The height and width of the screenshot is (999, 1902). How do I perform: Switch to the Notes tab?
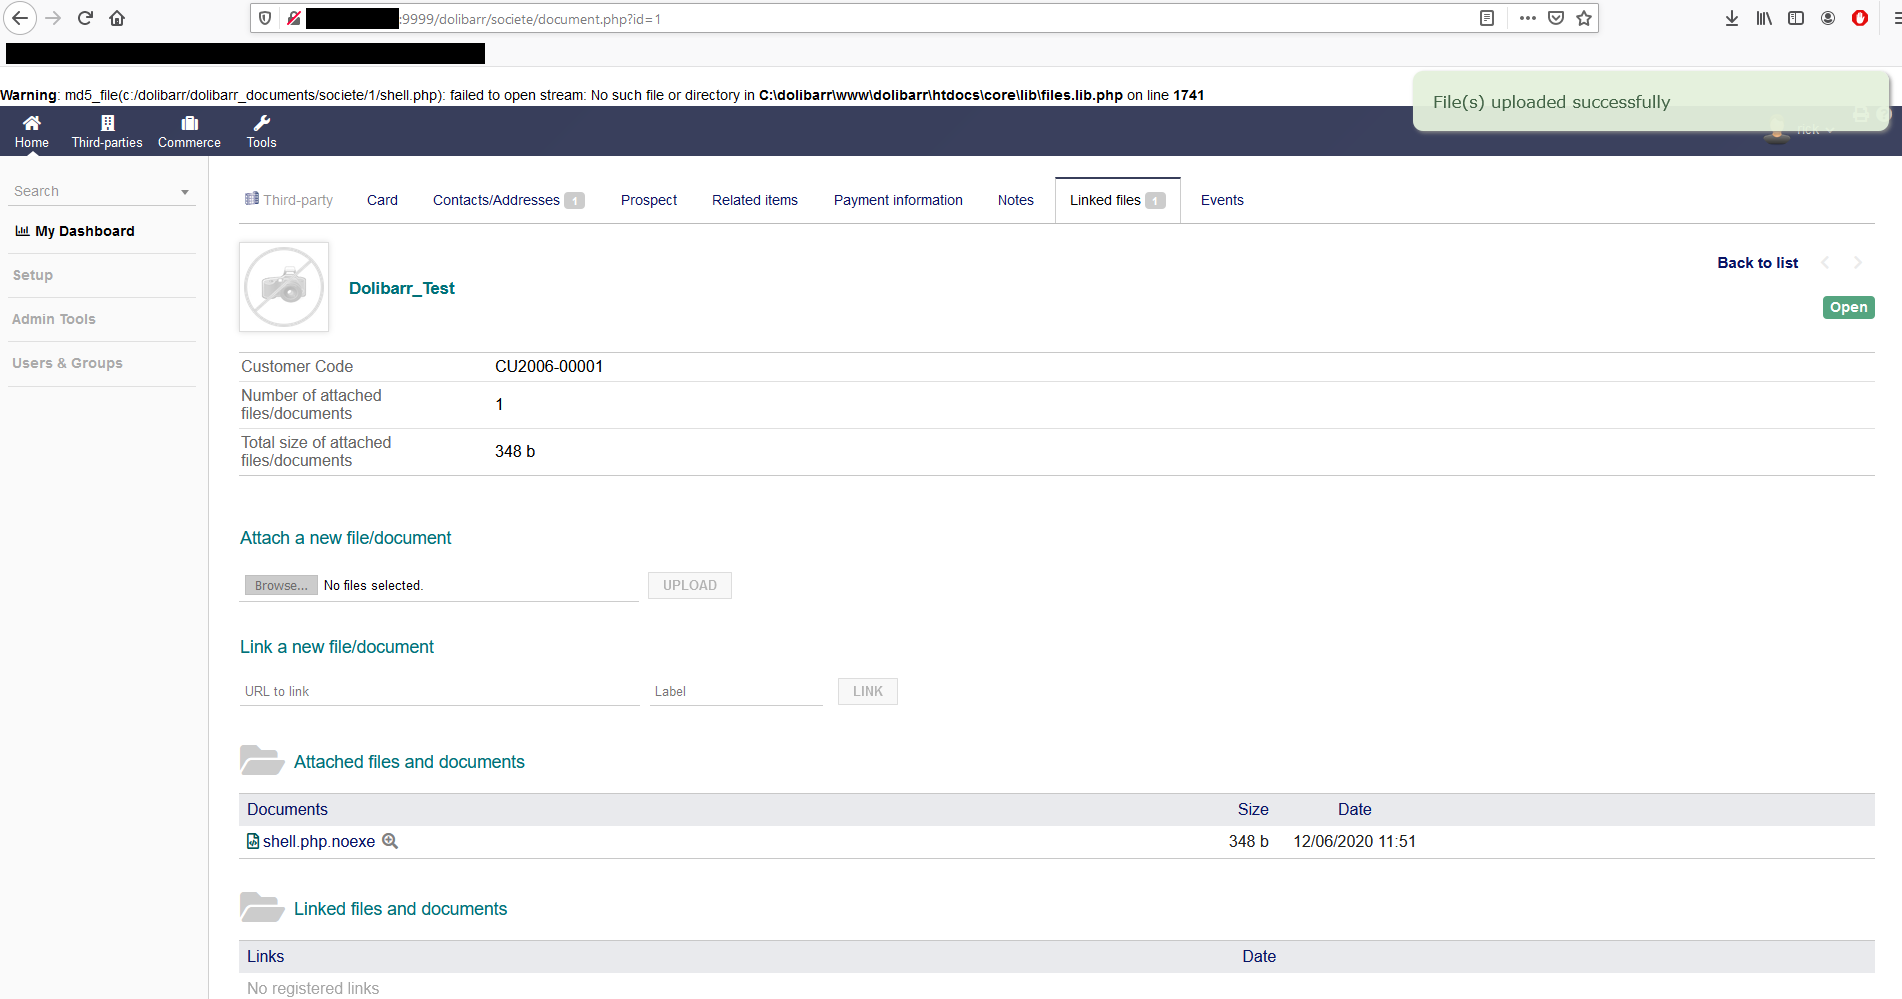(x=1016, y=200)
